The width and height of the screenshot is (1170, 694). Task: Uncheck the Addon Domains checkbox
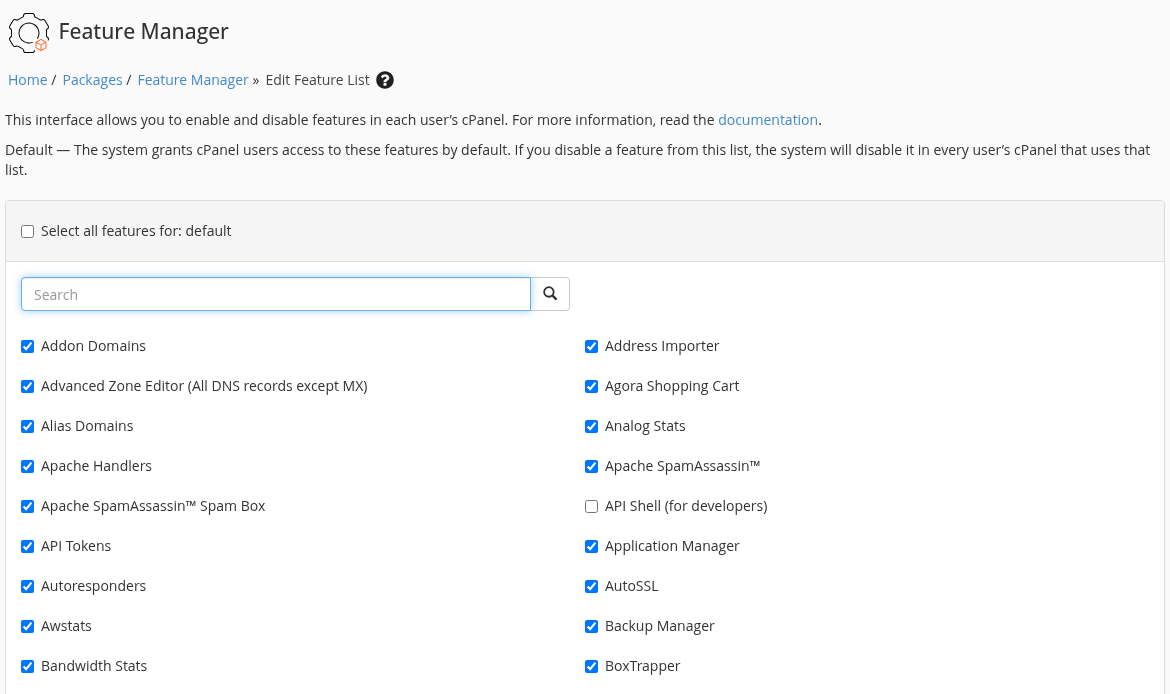point(28,346)
